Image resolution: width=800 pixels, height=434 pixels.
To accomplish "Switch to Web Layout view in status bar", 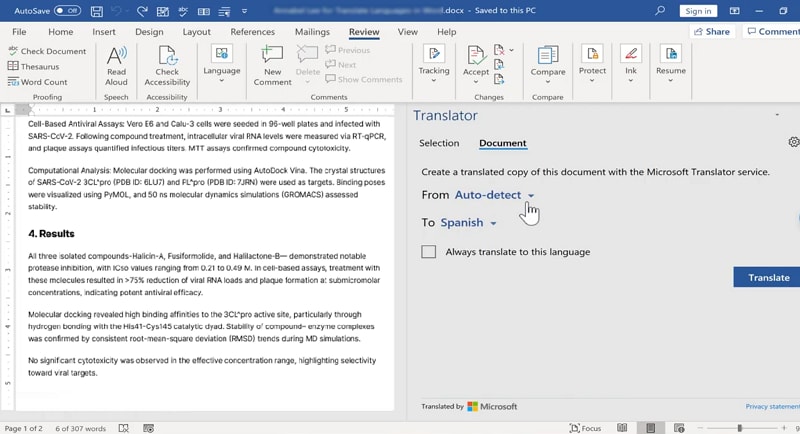I will coord(679,428).
